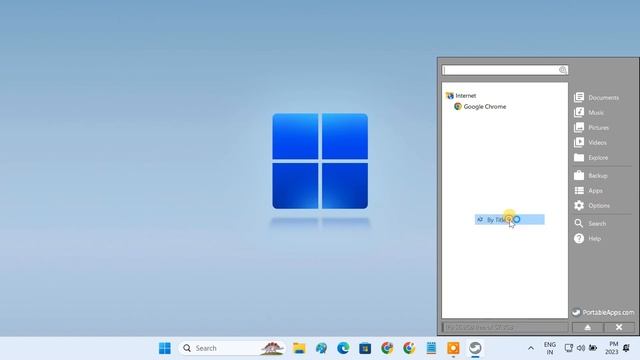Open the Windows Start menu
Screen dimensions: 640x360
click(165, 348)
